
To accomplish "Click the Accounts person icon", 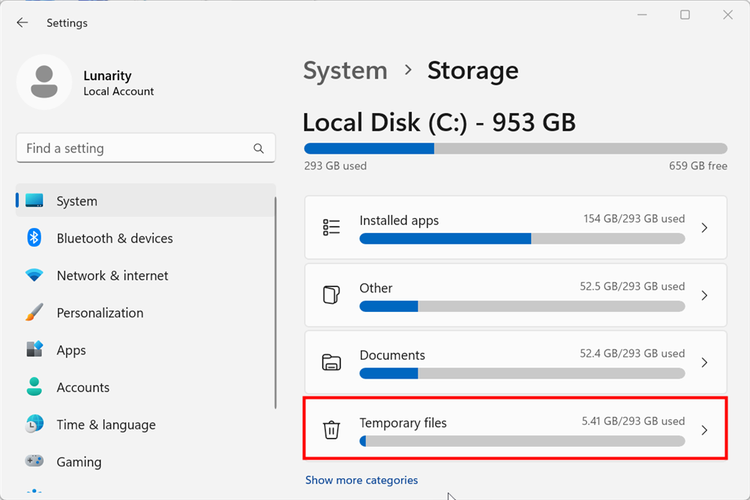I will point(34,387).
